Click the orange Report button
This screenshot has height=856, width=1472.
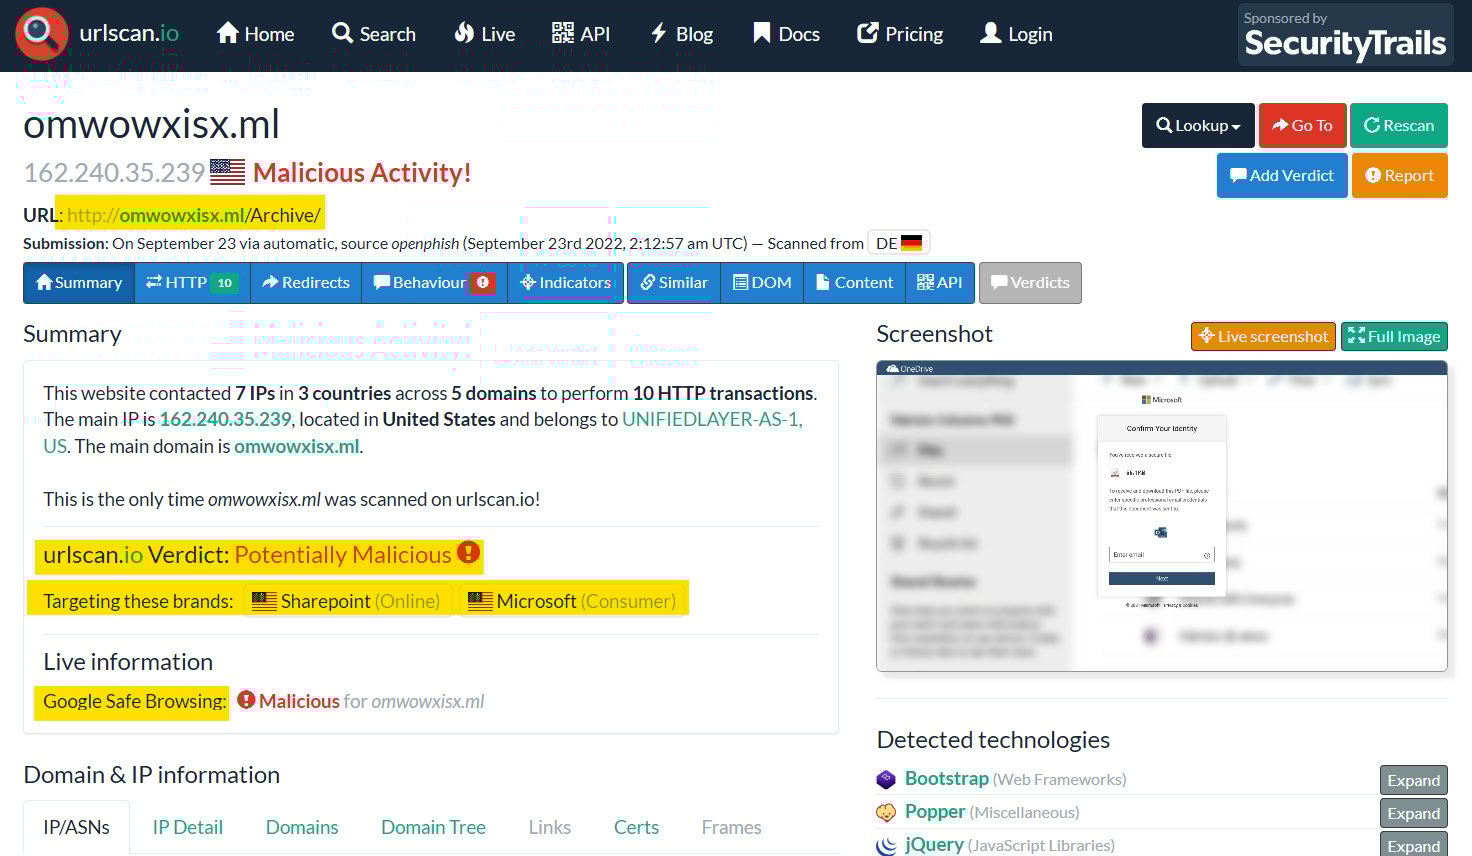(x=1400, y=175)
